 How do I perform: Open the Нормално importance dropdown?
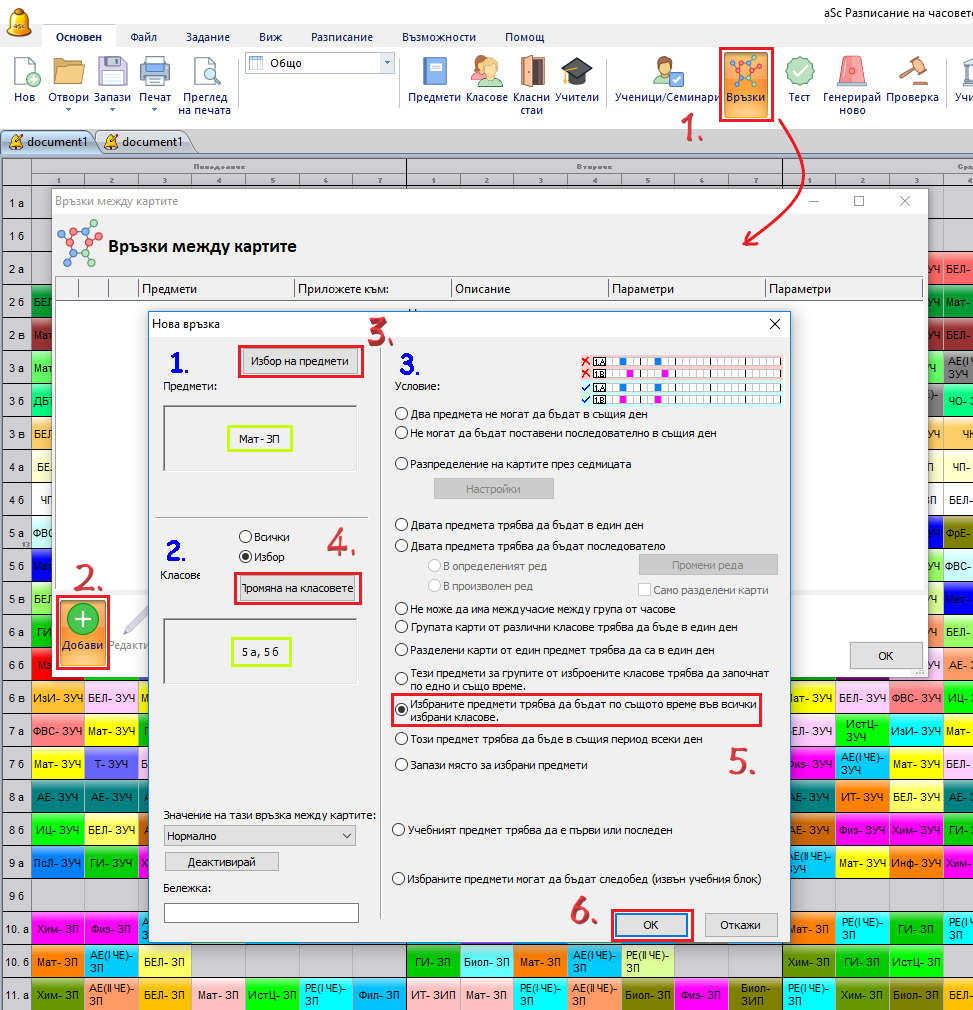pyautogui.click(x=260, y=836)
